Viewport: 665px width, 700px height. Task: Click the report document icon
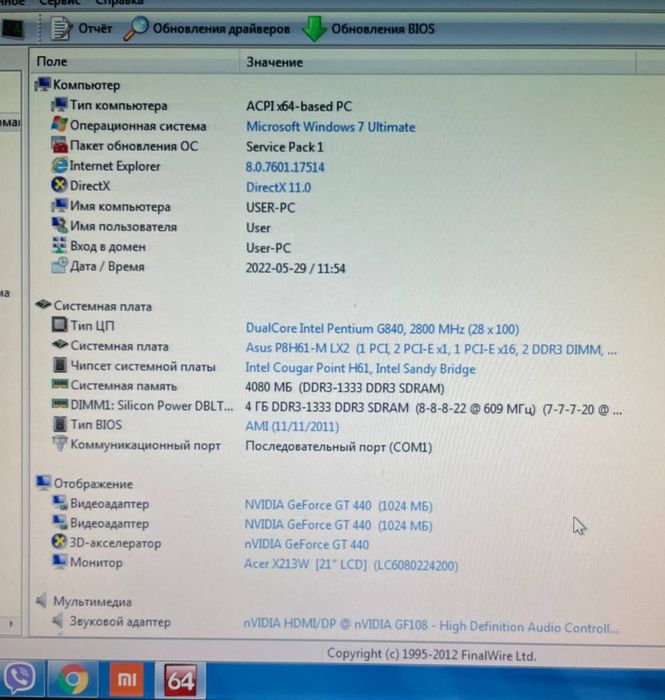coord(60,29)
